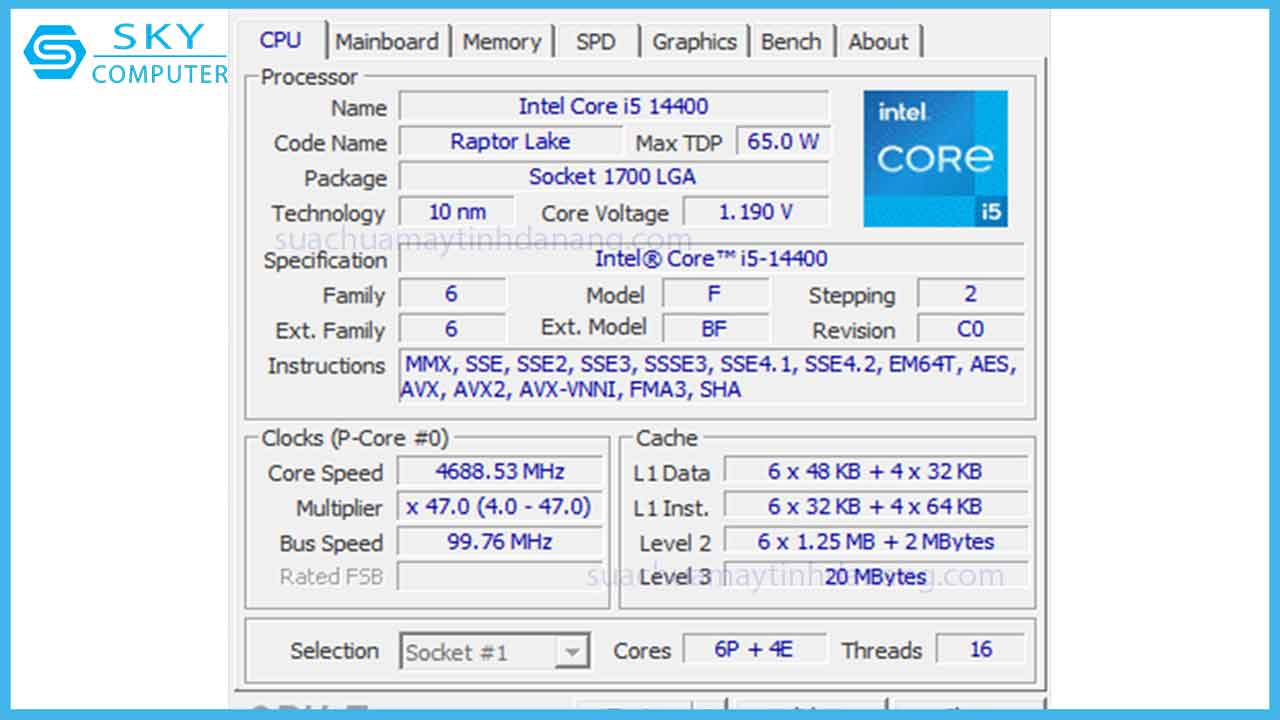The image size is (1280, 720).
Task: Select the currently active CPU tab
Action: click(x=281, y=41)
